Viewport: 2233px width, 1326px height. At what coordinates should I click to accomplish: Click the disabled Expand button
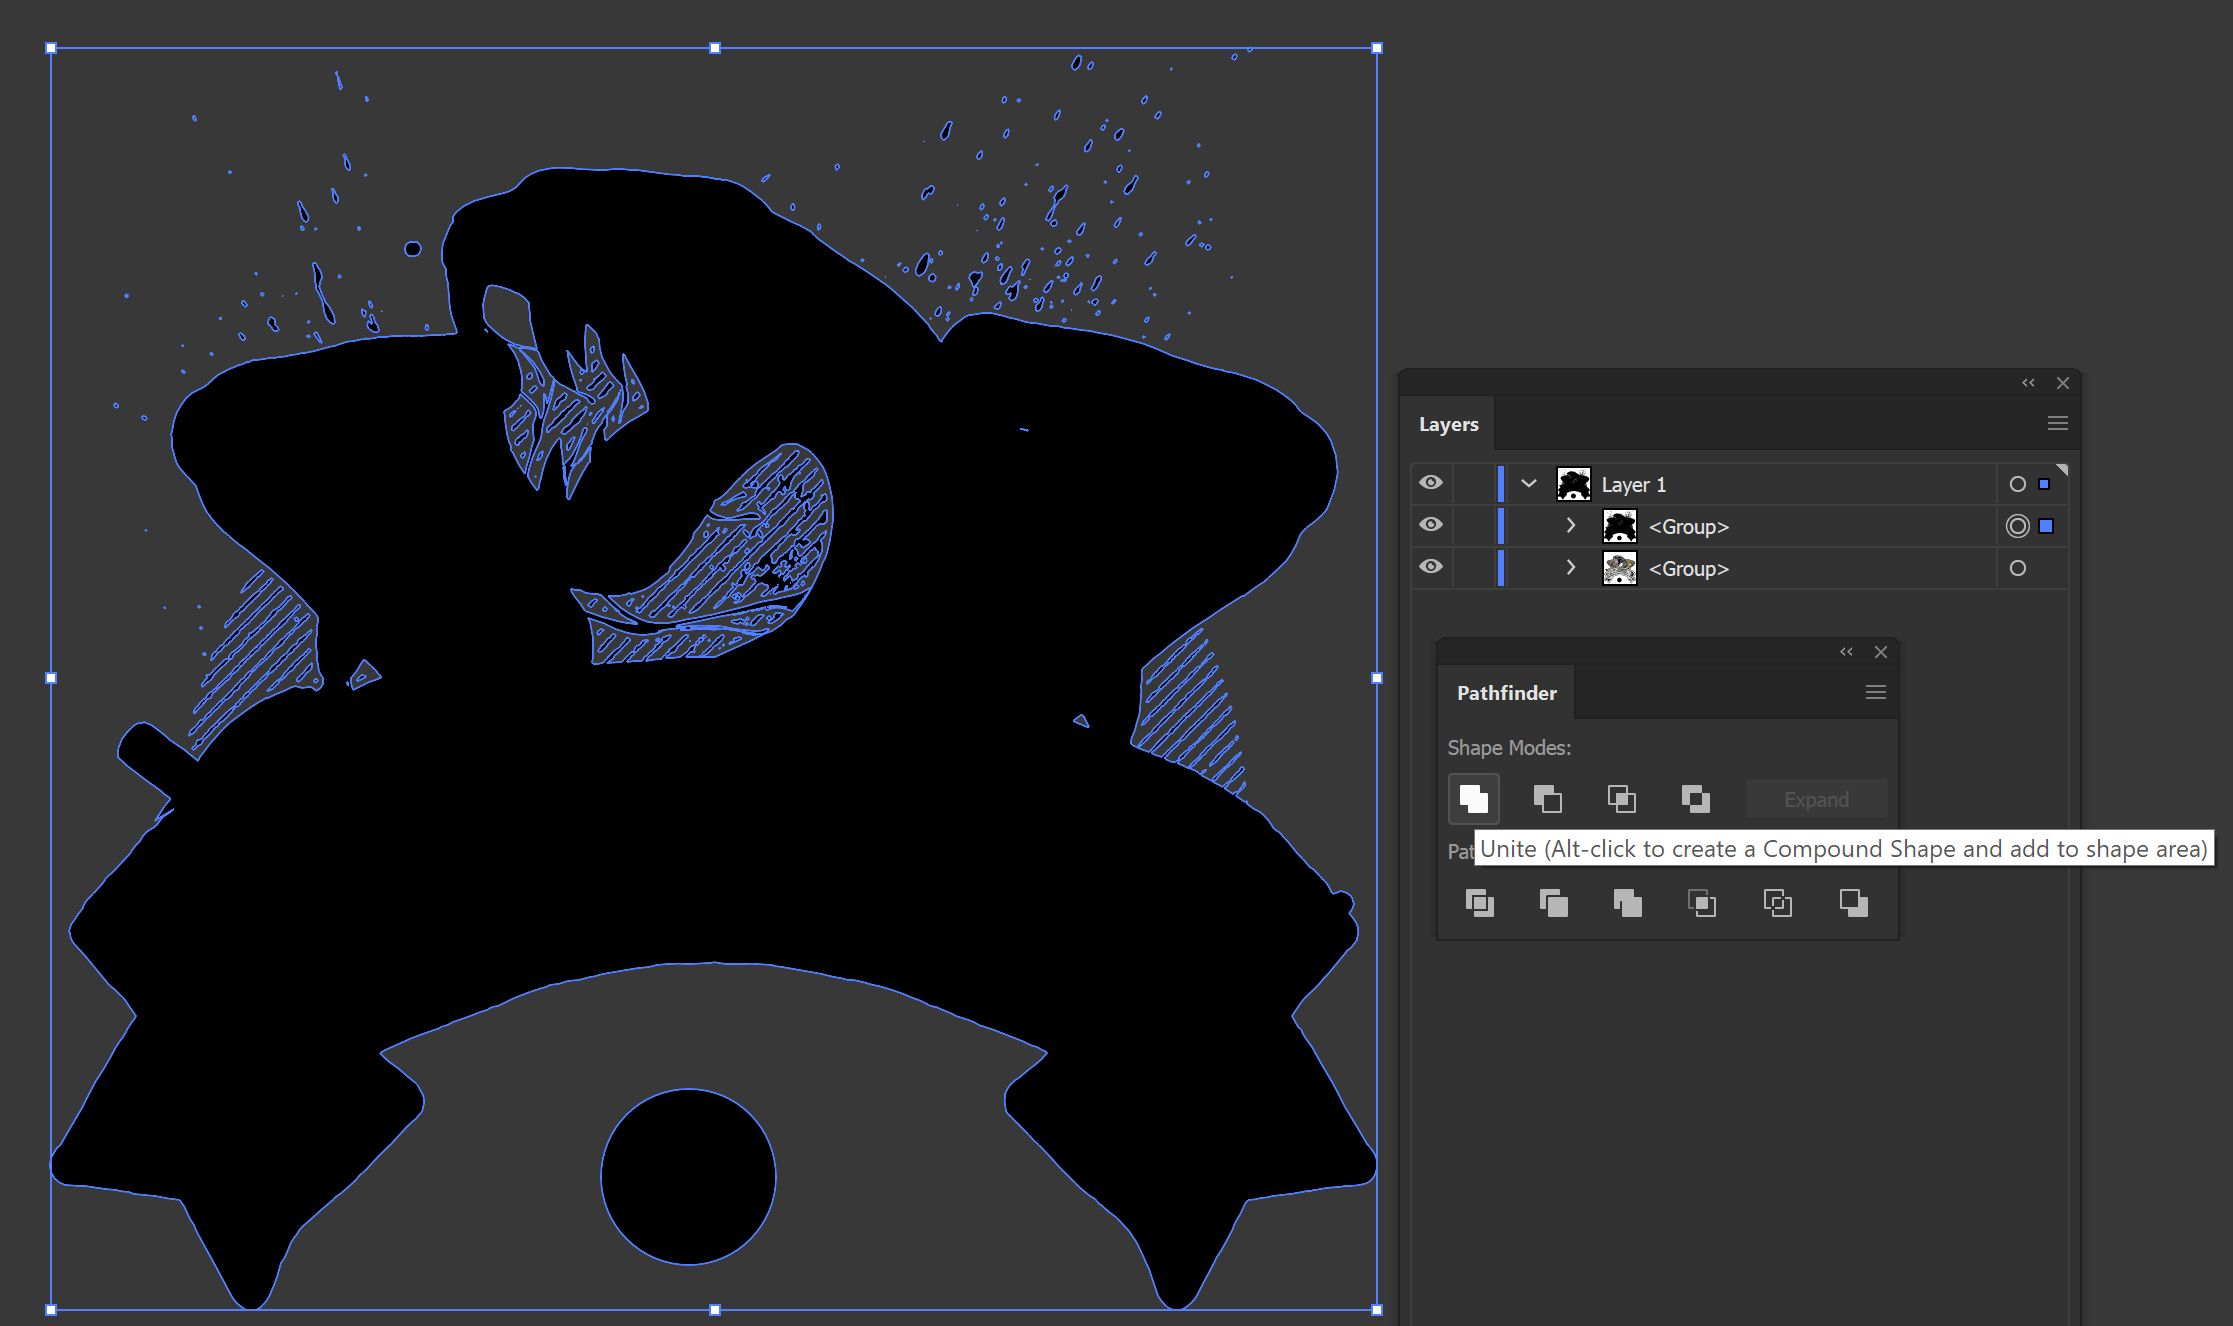coord(1816,799)
